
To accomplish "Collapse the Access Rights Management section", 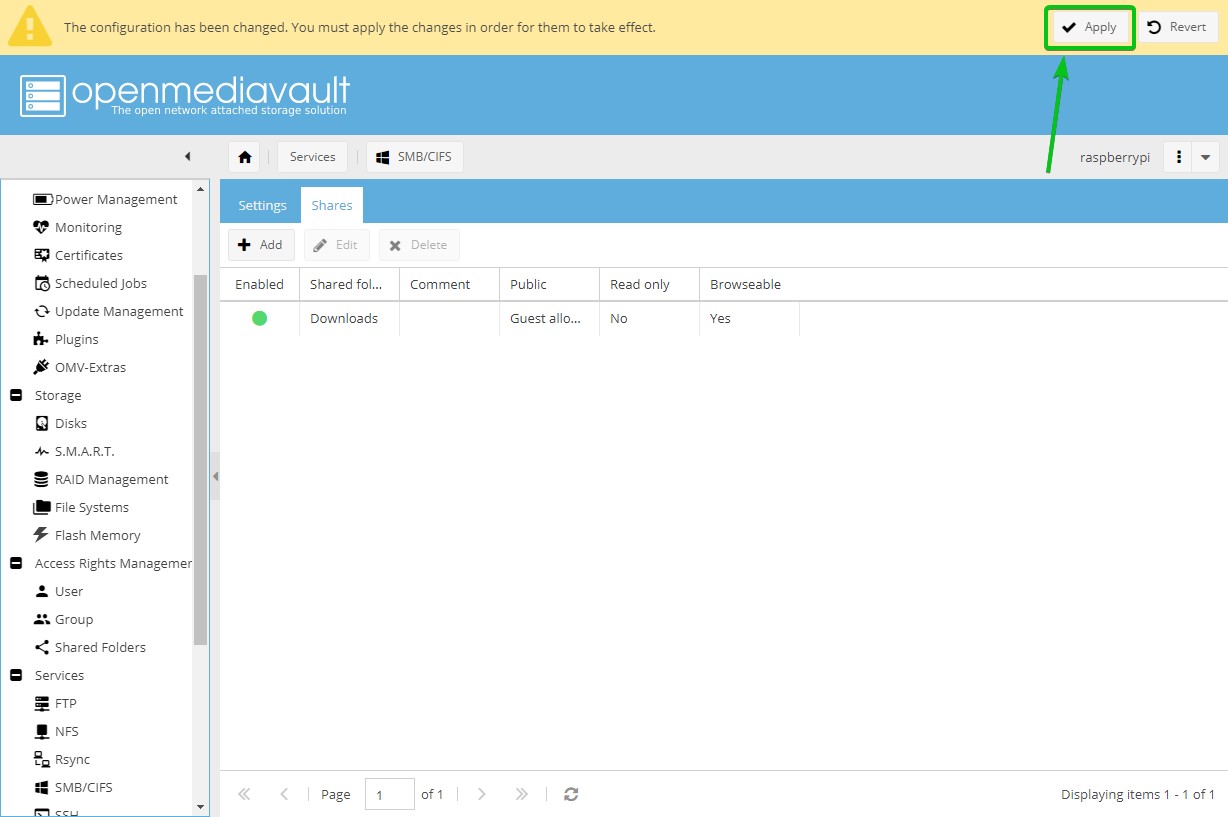I will point(16,563).
